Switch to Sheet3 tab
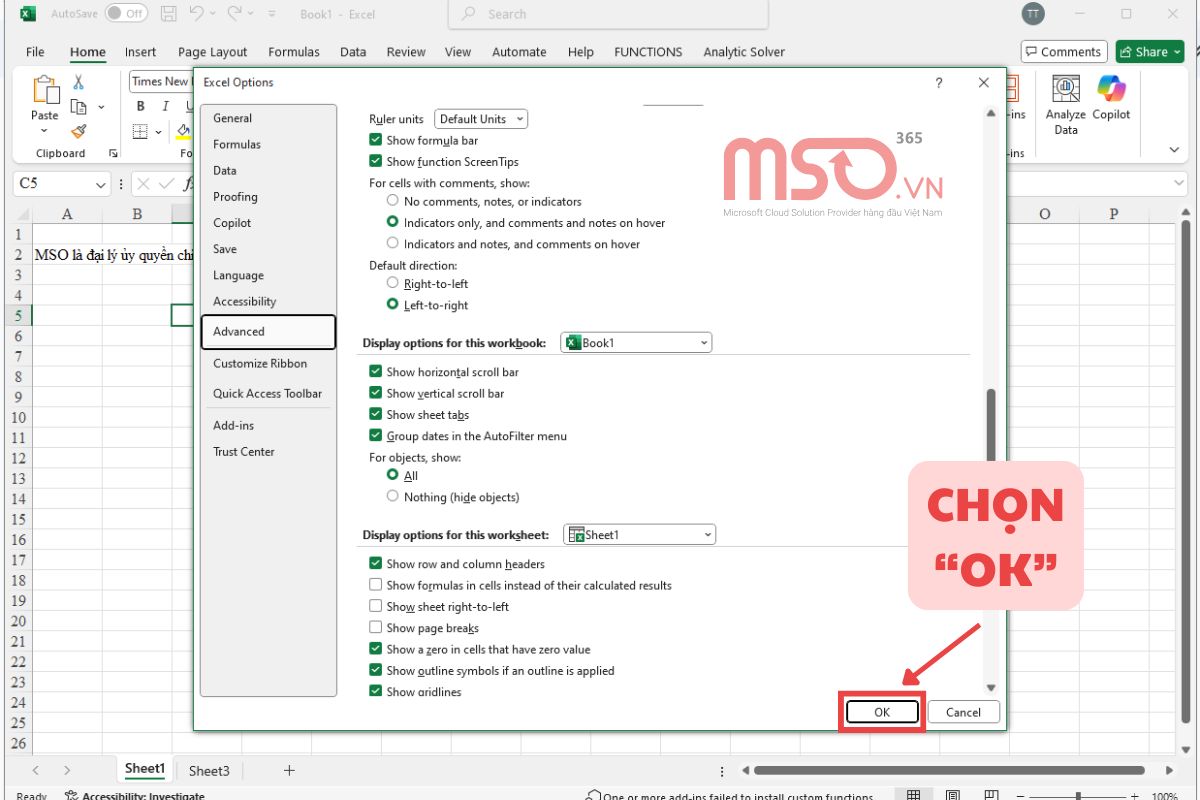 coord(209,770)
